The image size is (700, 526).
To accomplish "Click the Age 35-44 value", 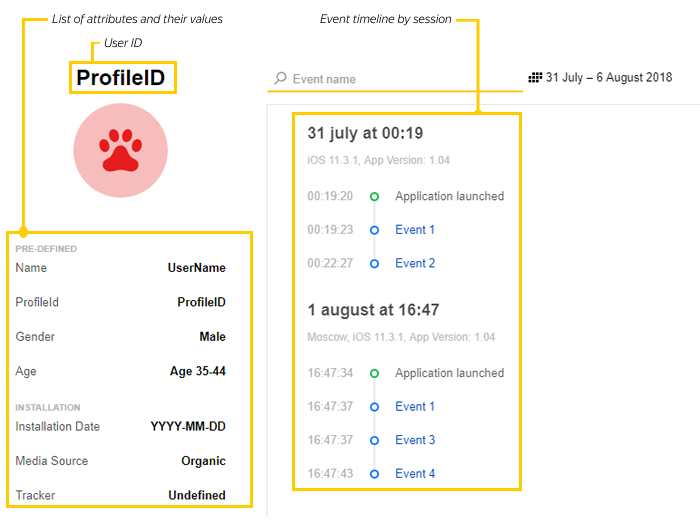I will click(197, 371).
